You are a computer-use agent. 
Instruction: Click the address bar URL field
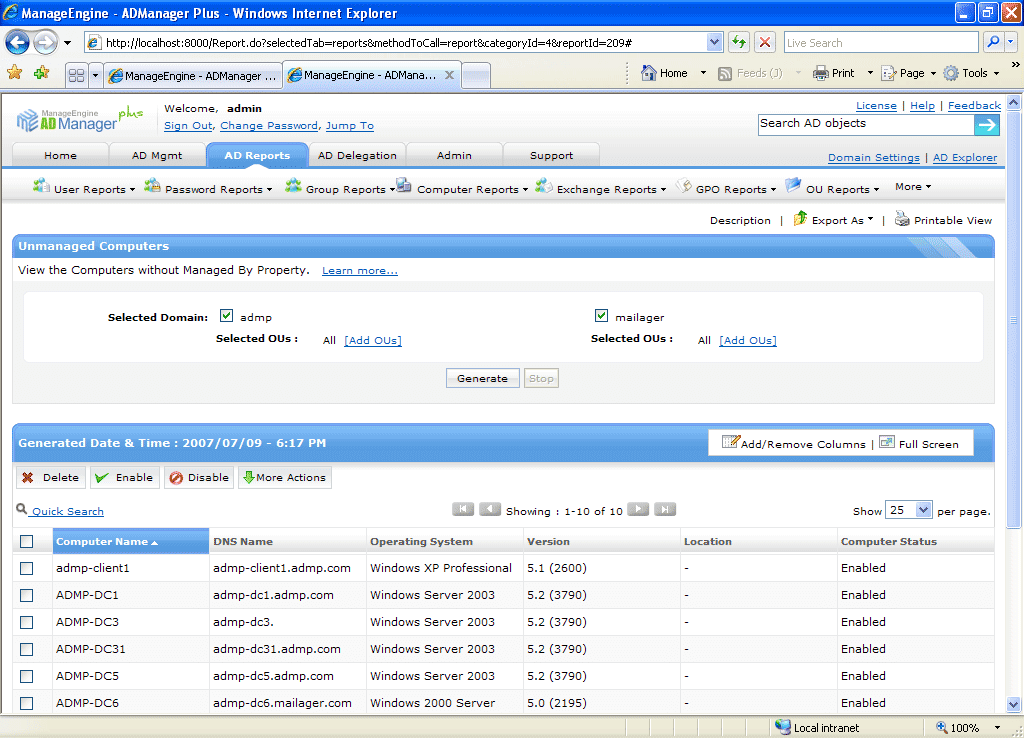coord(400,42)
